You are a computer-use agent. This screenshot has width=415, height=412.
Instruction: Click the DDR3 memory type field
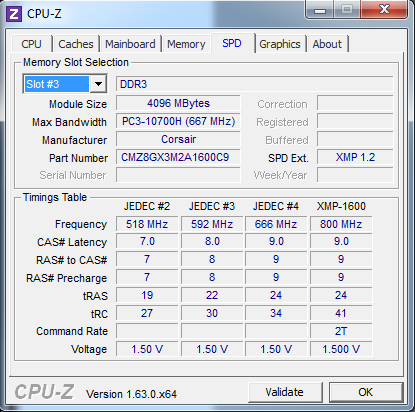255,84
